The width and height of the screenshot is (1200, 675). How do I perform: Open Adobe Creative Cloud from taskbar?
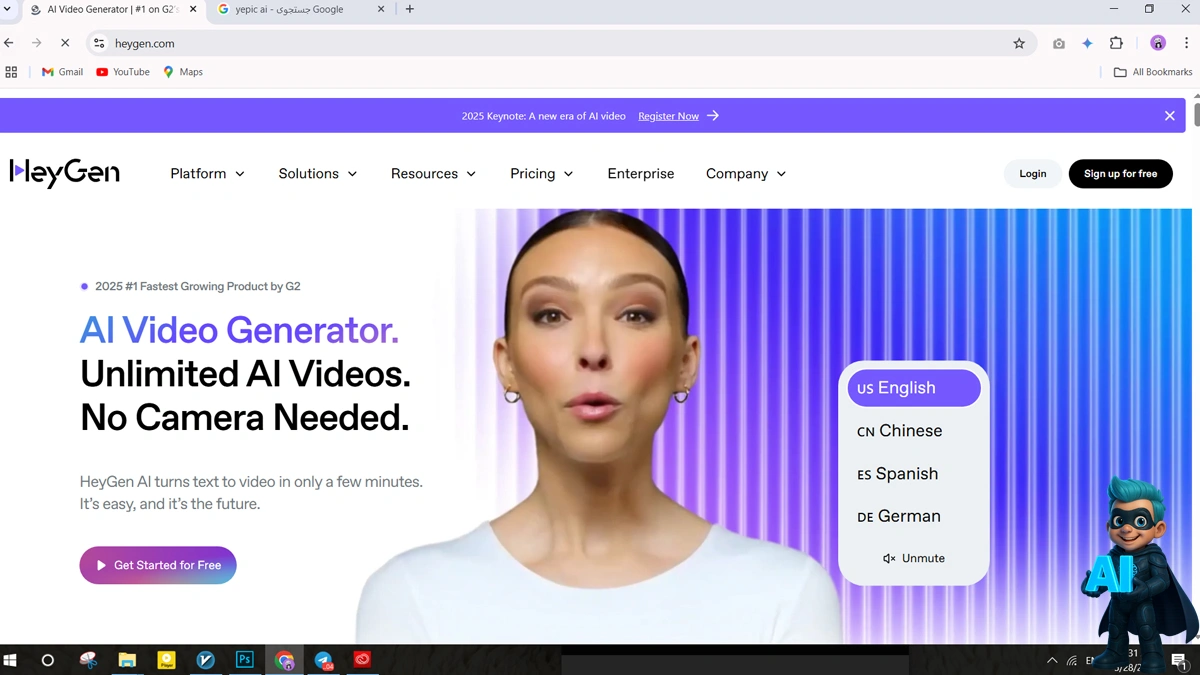tap(362, 660)
